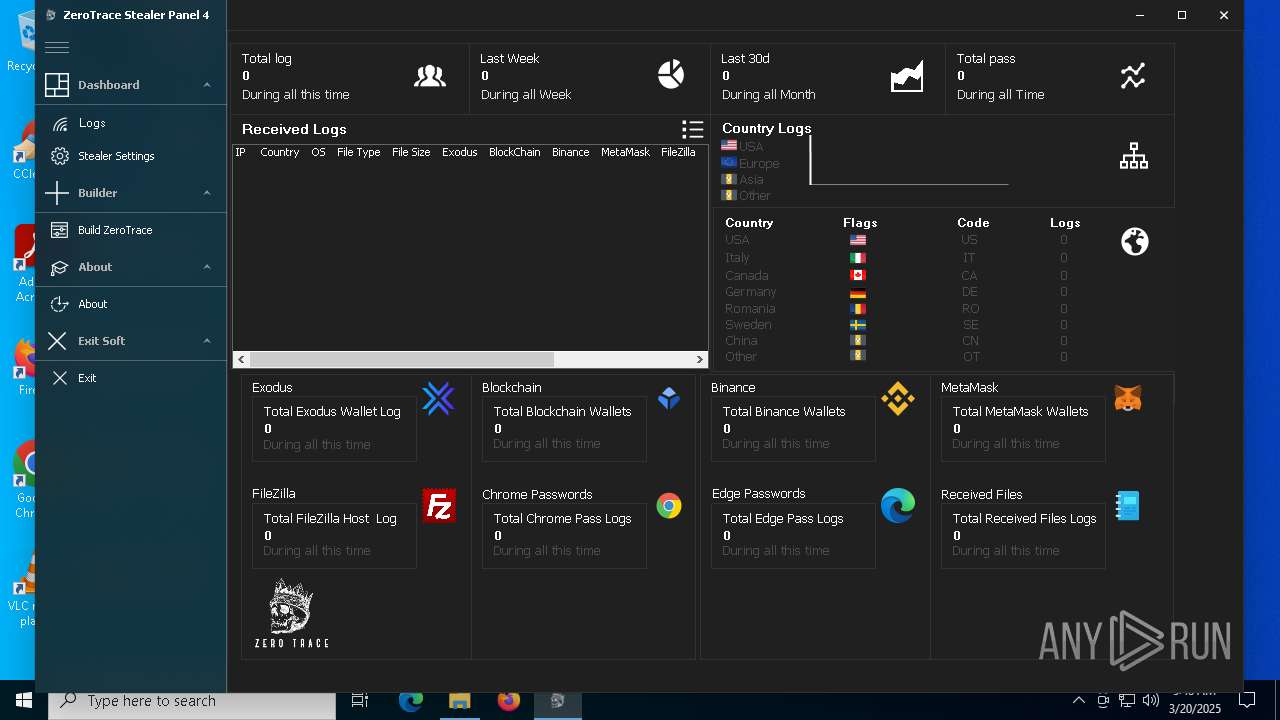This screenshot has height=720, width=1280.
Task: Click the Total Binance Wallets card
Action: click(793, 428)
